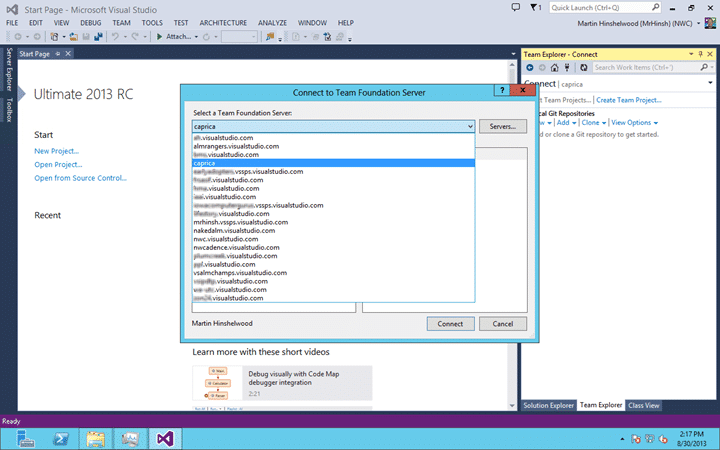
Task: Click the user account avatar picture
Action: 710,23
